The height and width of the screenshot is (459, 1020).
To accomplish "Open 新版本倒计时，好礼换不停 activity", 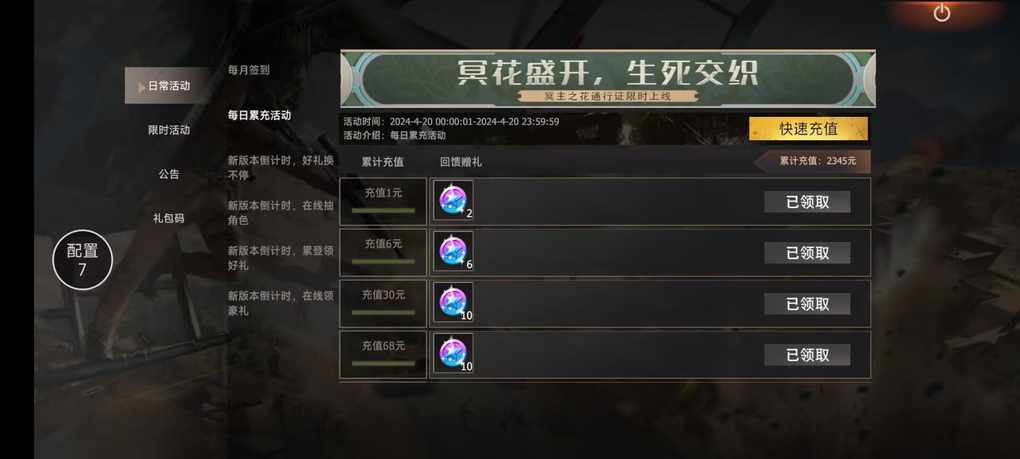I will pos(280,167).
